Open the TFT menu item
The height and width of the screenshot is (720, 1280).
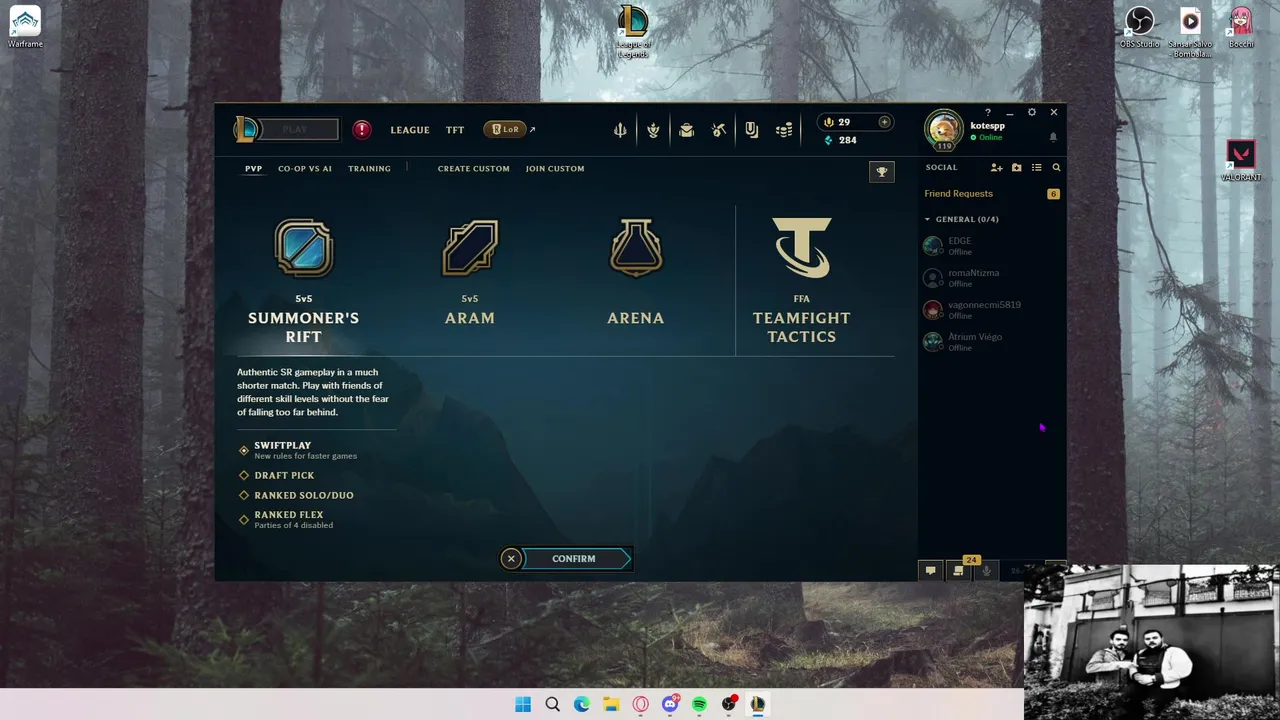click(455, 130)
